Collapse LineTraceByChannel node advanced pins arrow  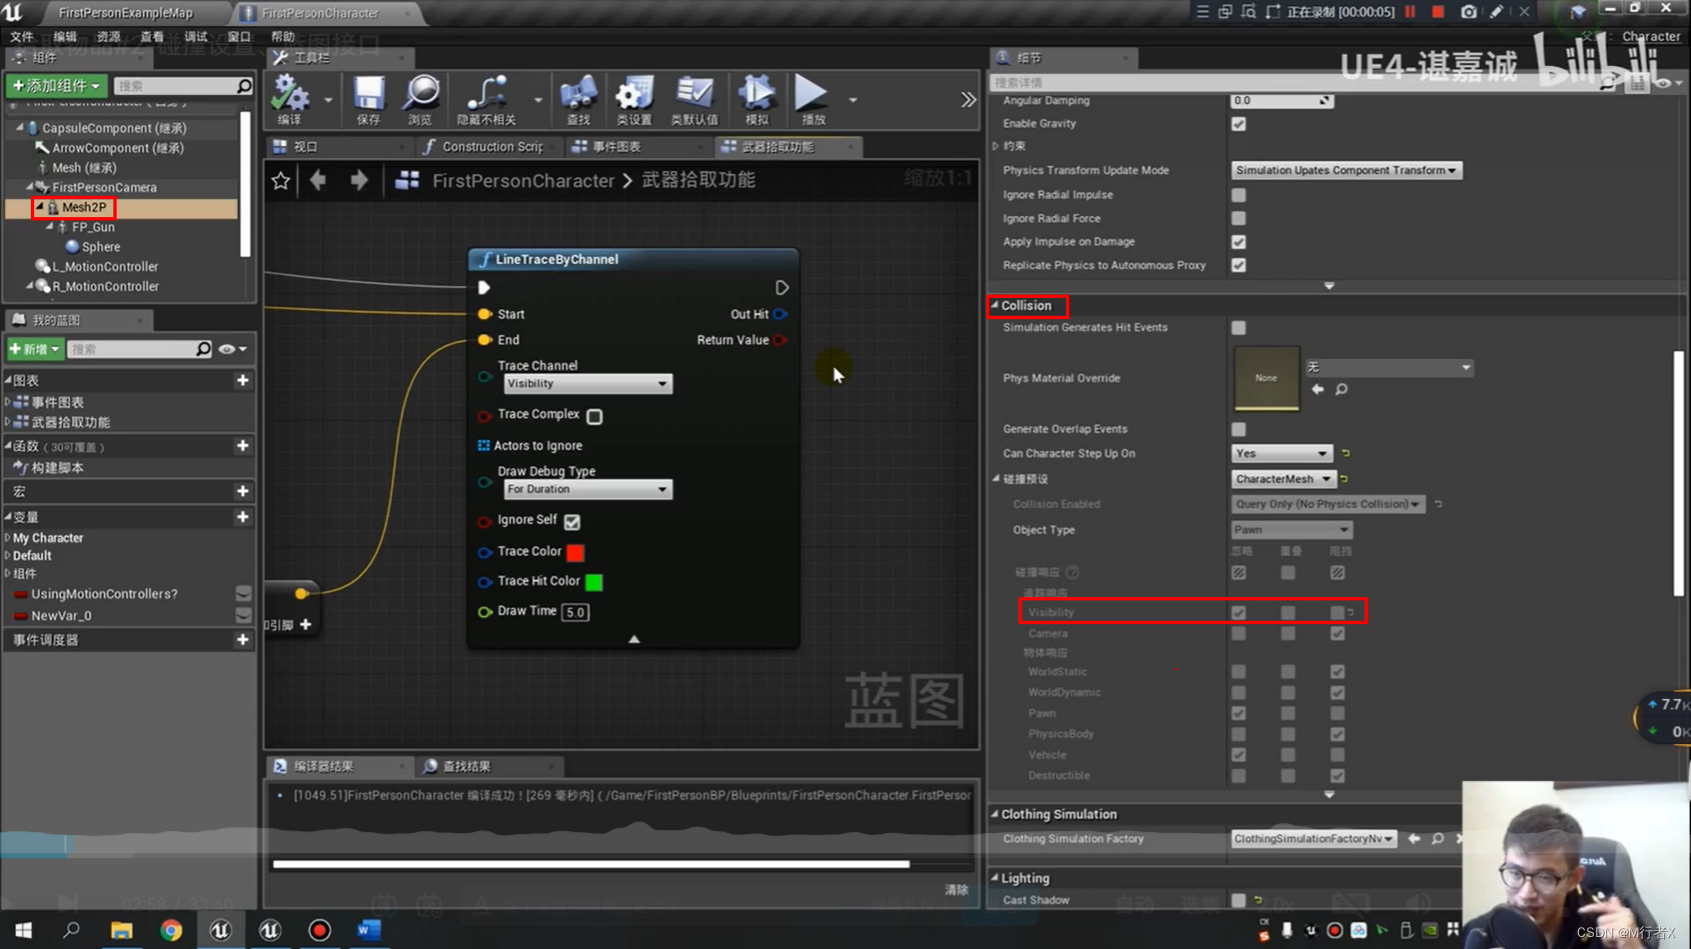coord(634,639)
